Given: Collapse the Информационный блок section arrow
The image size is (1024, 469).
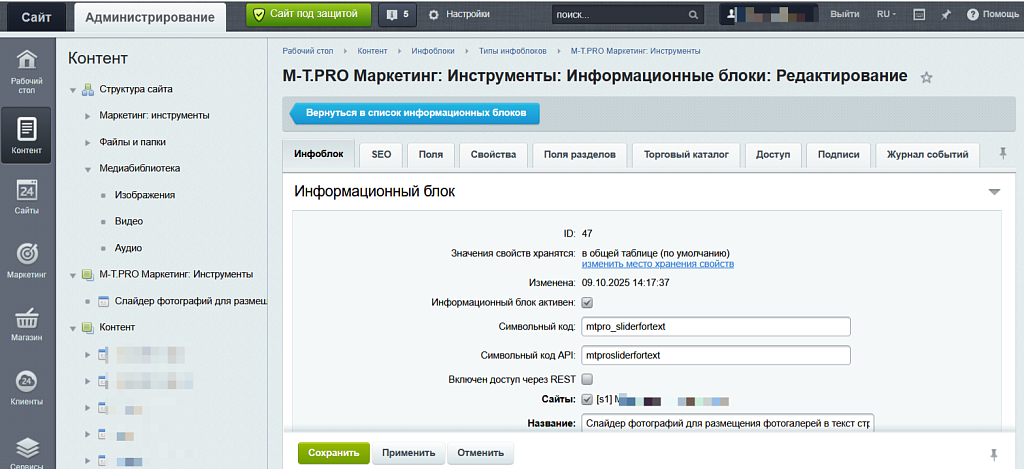Looking at the screenshot, I should pyautogui.click(x=993, y=191).
